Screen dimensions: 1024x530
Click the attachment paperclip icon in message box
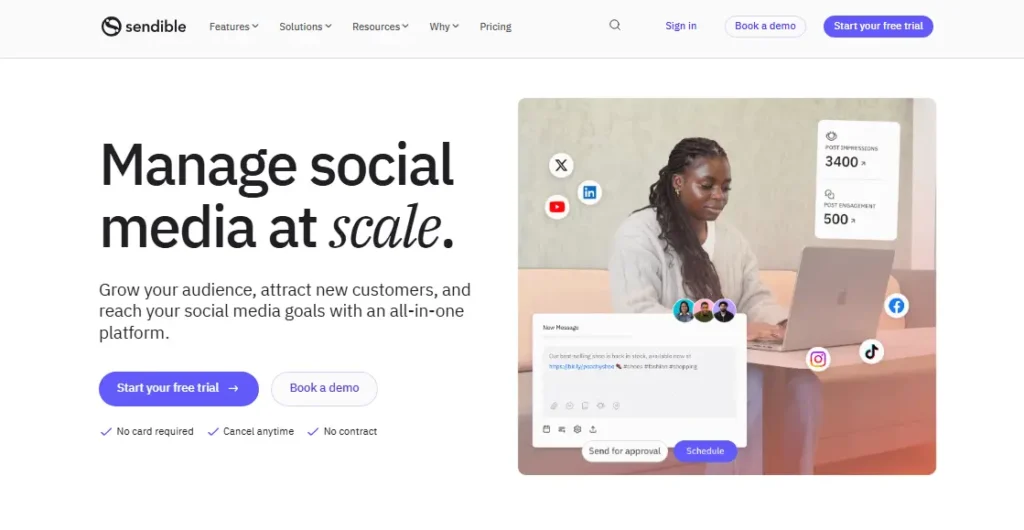coord(554,406)
